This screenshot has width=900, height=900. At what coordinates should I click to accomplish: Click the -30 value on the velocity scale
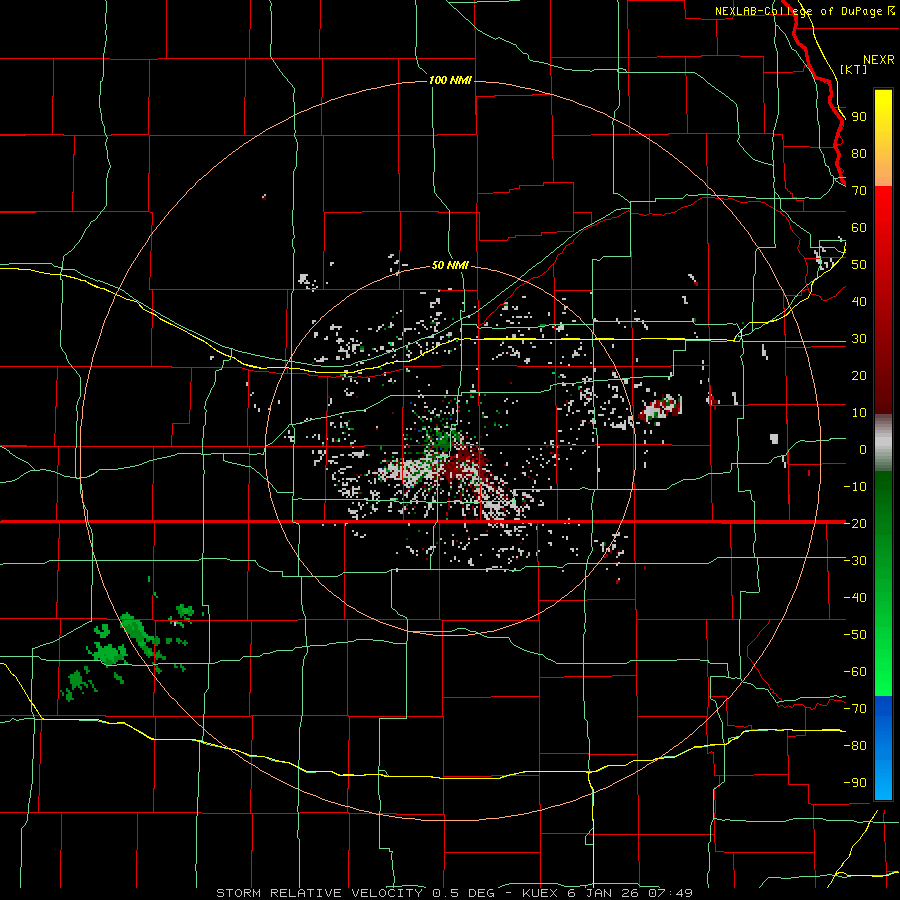click(x=855, y=561)
